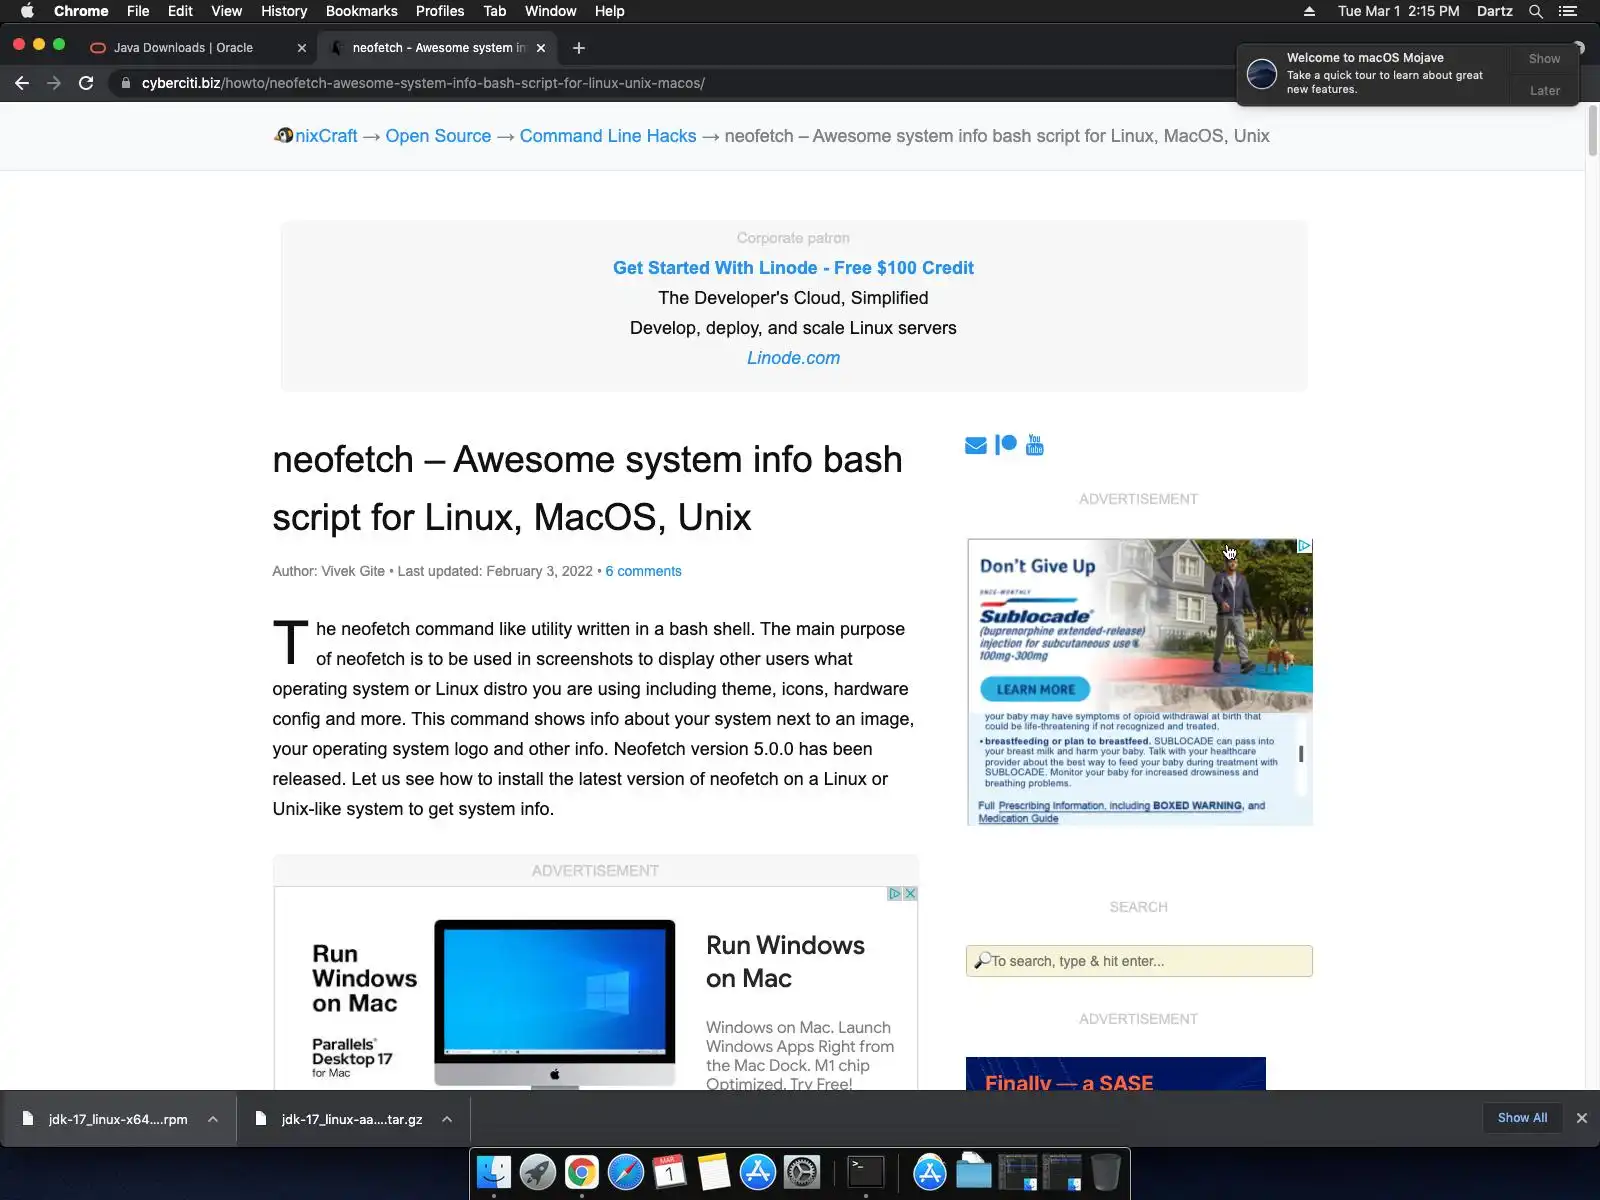Open the Trash in the Dock
This screenshot has width=1600, height=1200.
click(1105, 1172)
